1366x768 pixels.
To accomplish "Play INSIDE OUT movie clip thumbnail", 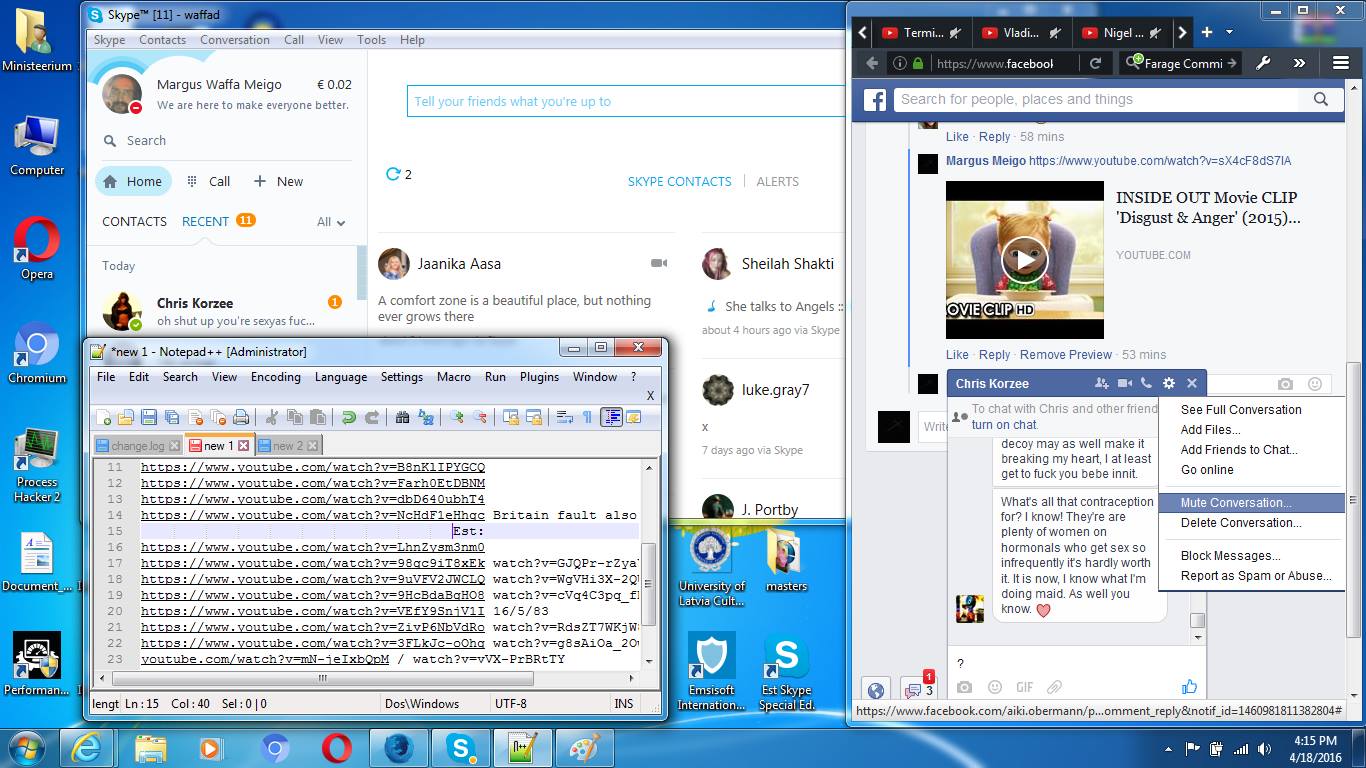I will [x=1025, y=260].
